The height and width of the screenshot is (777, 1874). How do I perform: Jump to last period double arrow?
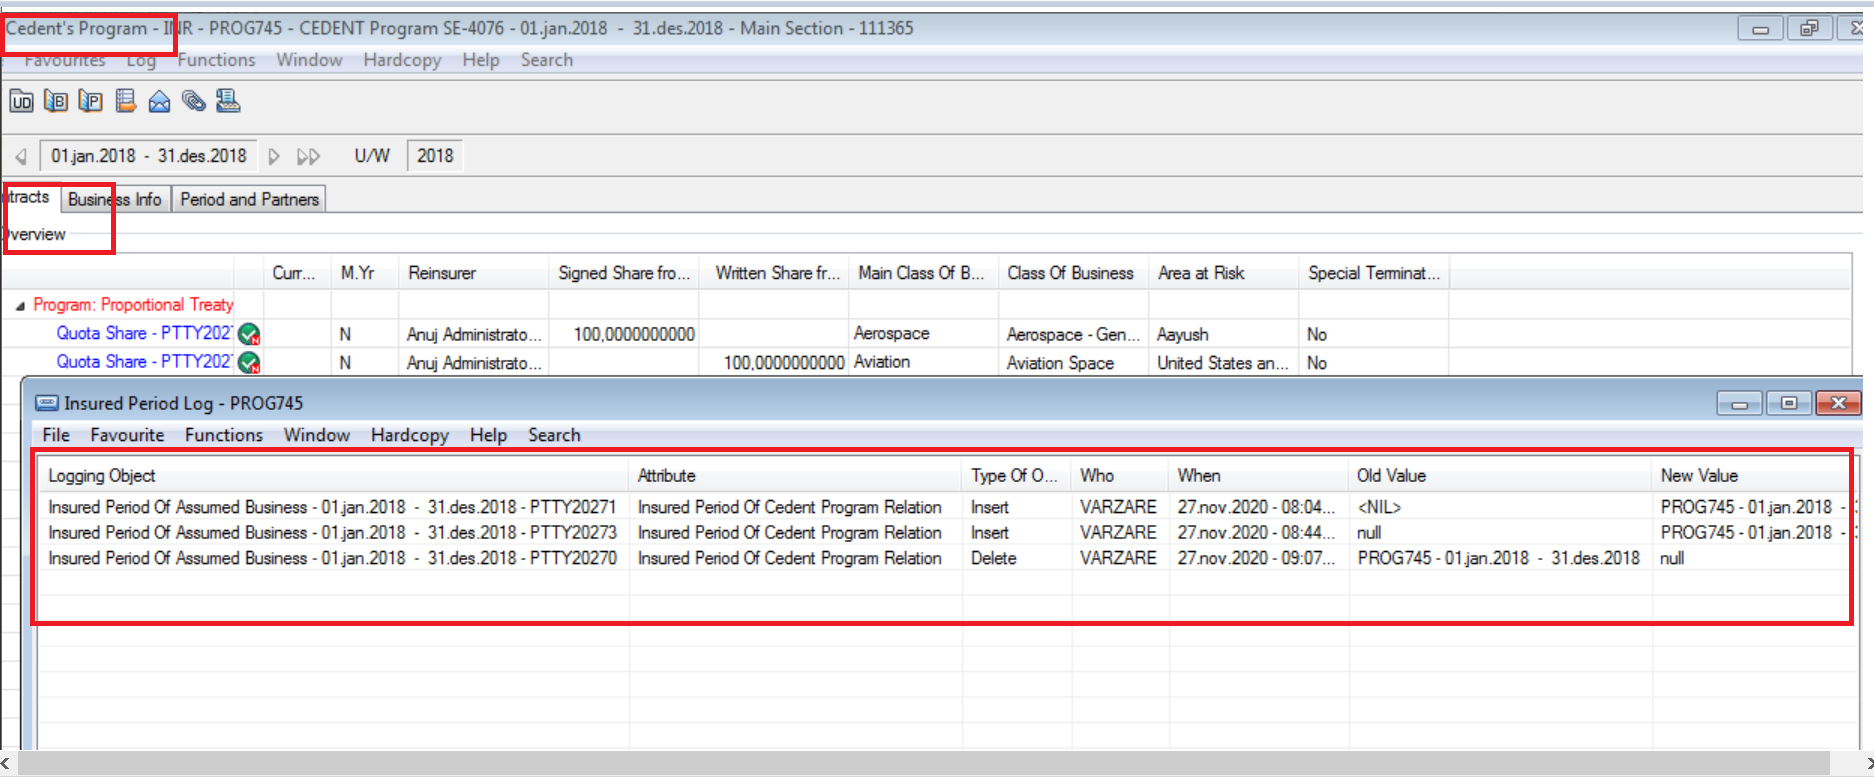(x=308, y=156)
